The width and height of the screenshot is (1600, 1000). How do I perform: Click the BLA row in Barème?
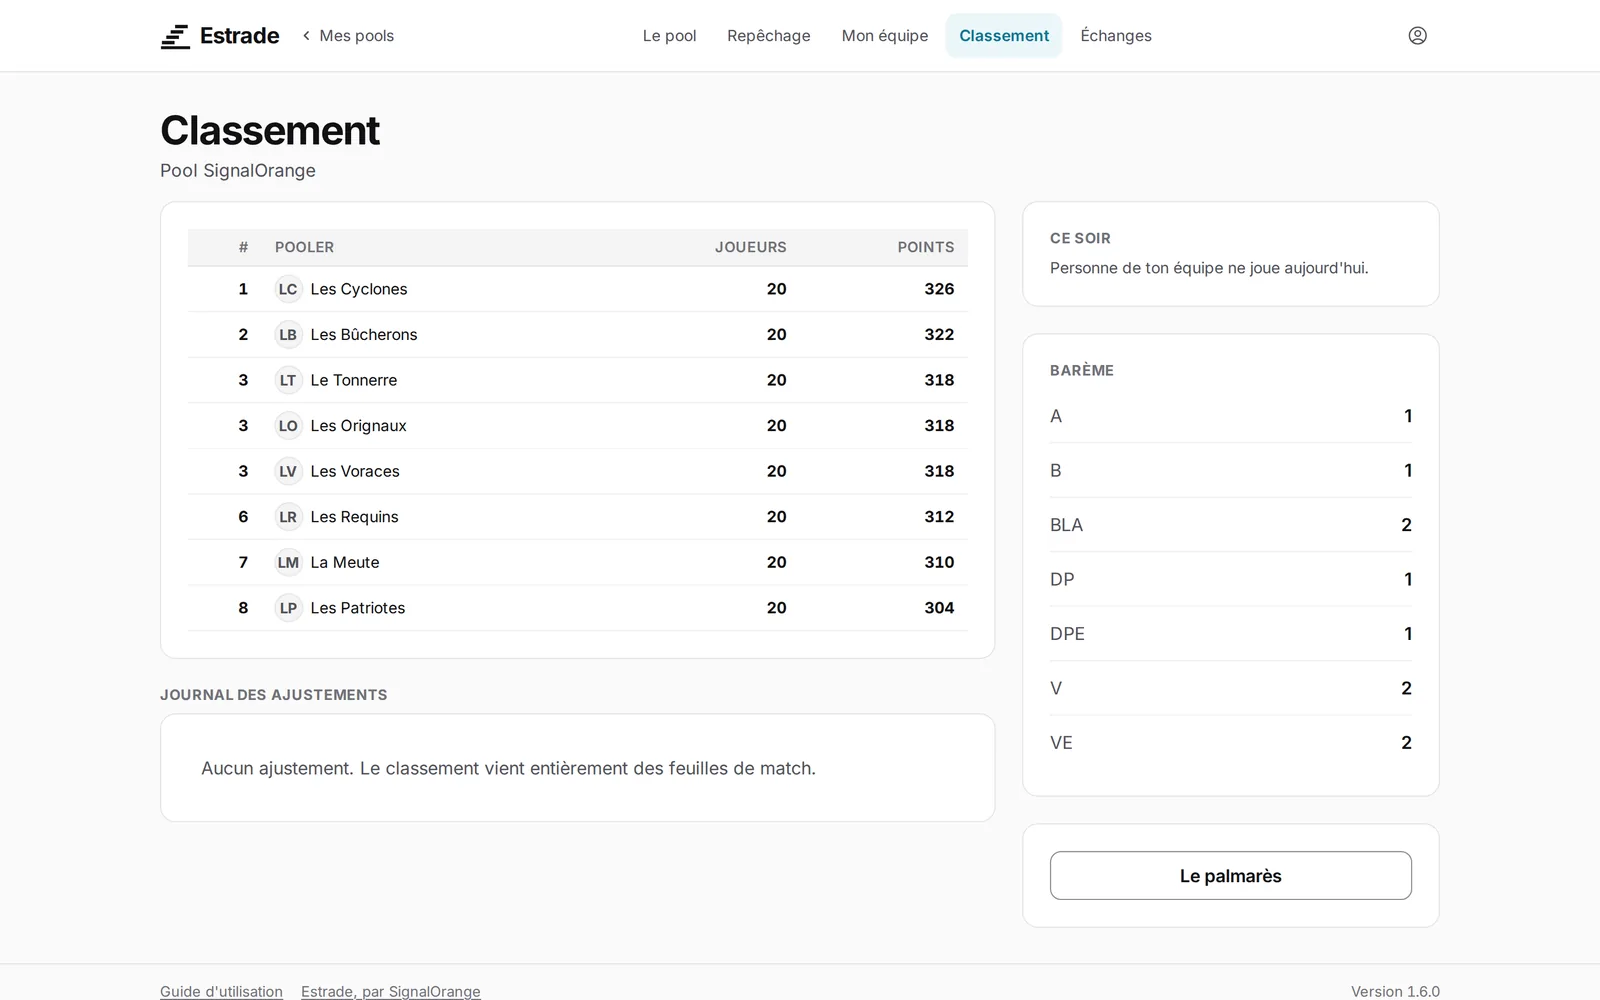pos(1231,525)
